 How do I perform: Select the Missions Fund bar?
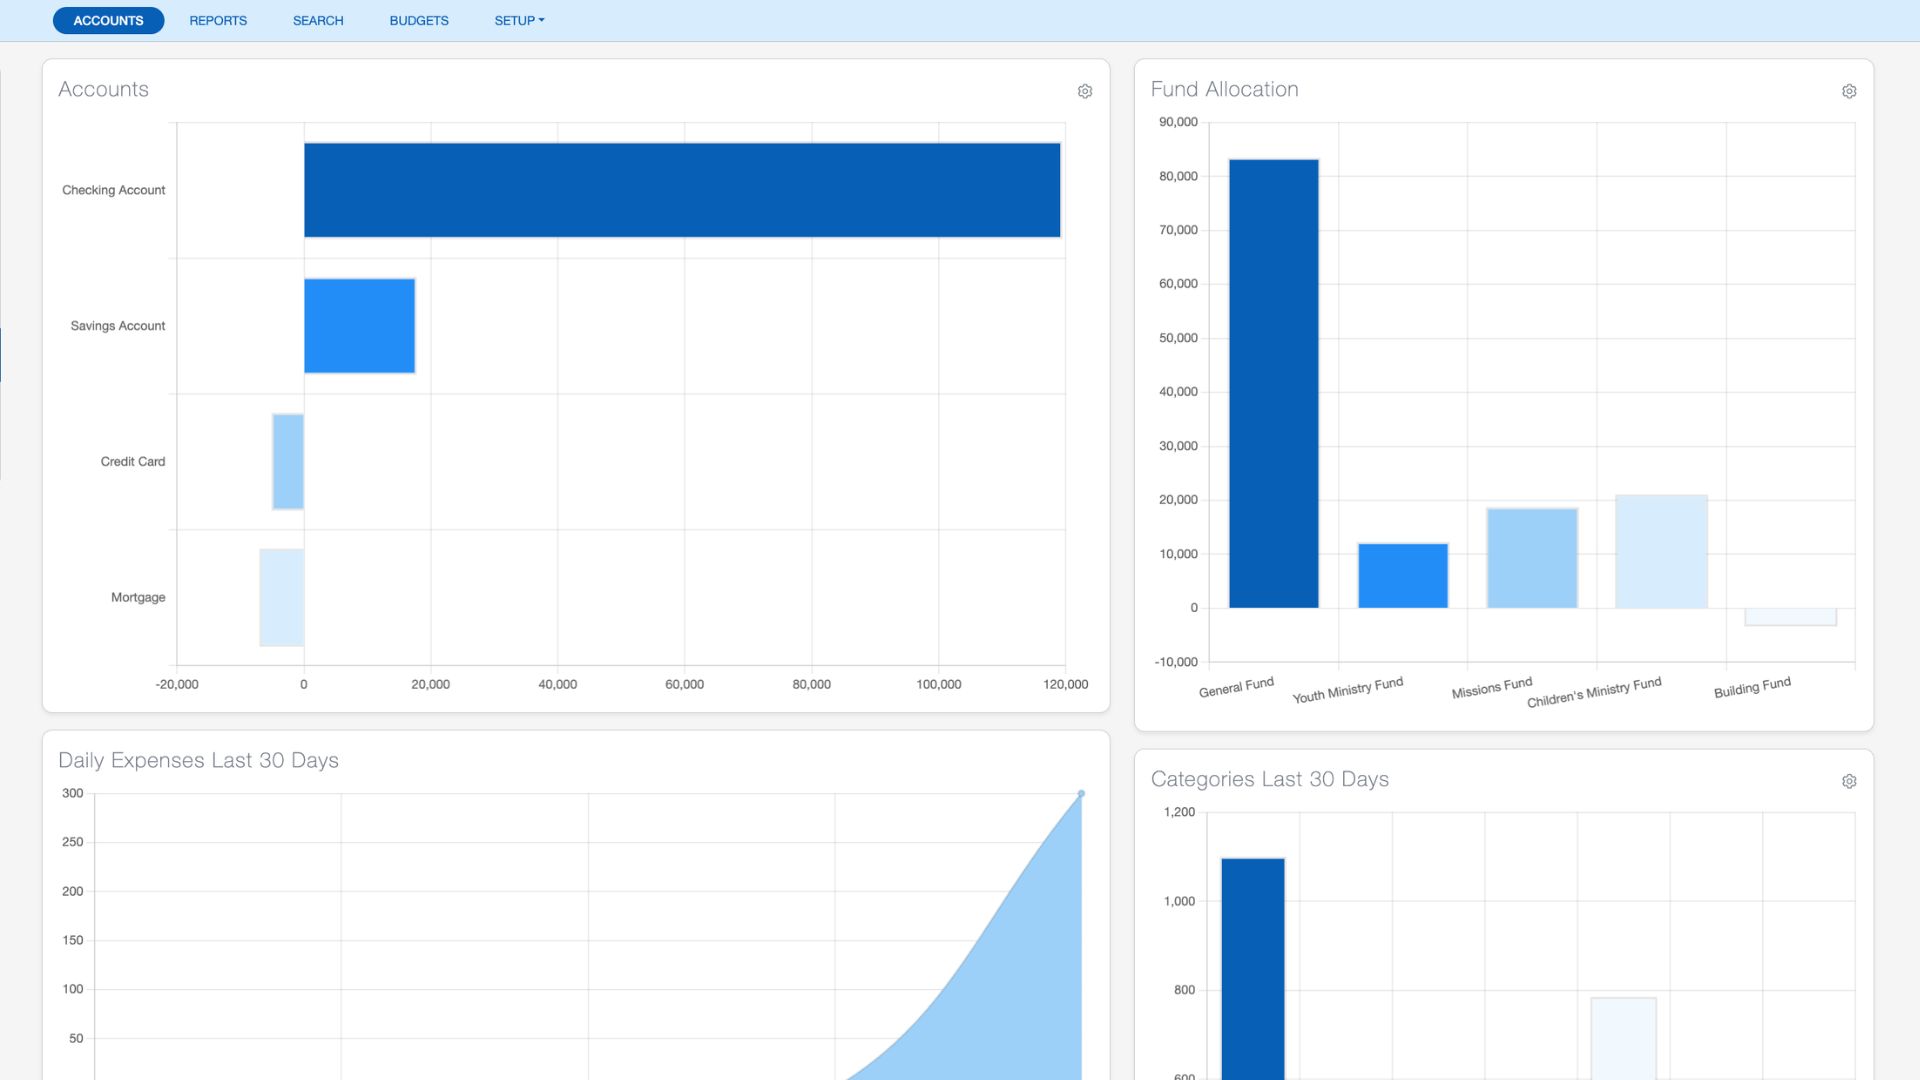tap(1532, 558)
